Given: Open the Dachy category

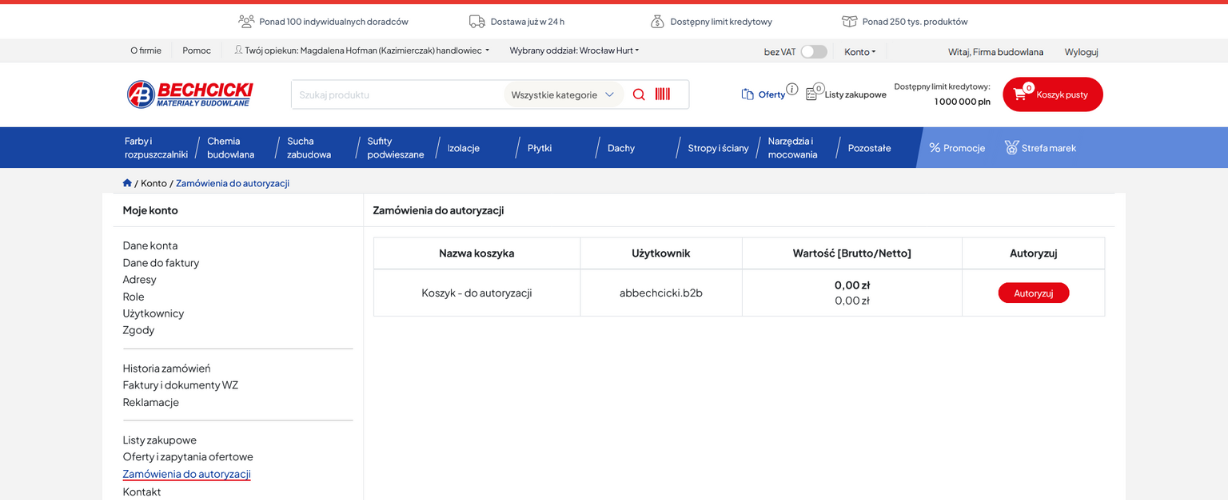Looking at the screenshot, I should tap(621, 148).
